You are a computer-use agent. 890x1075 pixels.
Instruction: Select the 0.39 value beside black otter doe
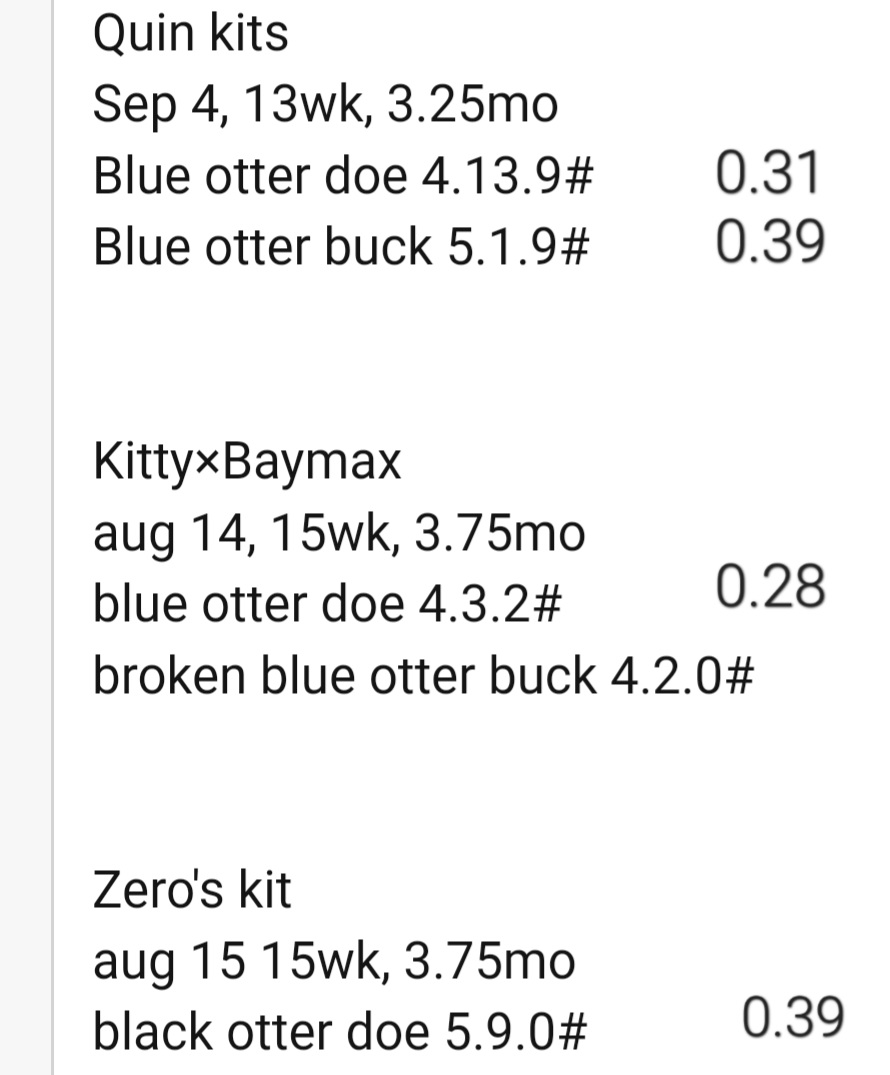793,1017
